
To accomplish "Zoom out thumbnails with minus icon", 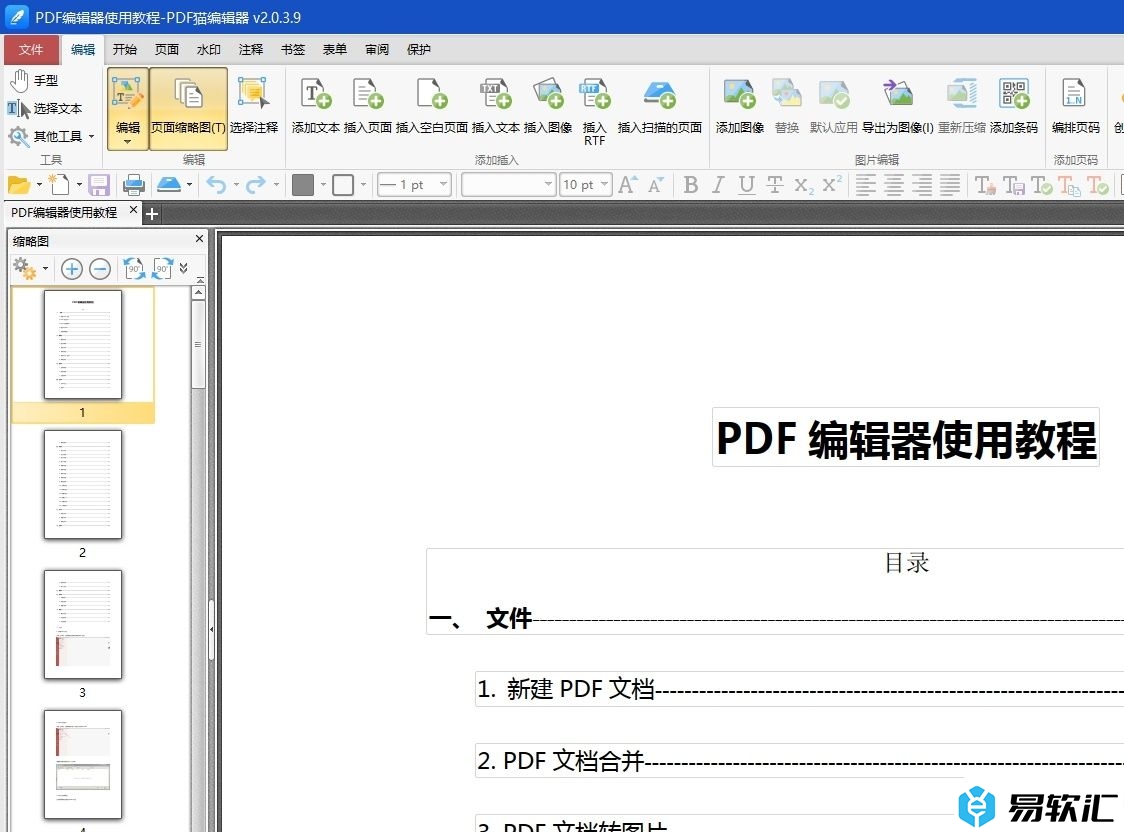I will (100, 269).
